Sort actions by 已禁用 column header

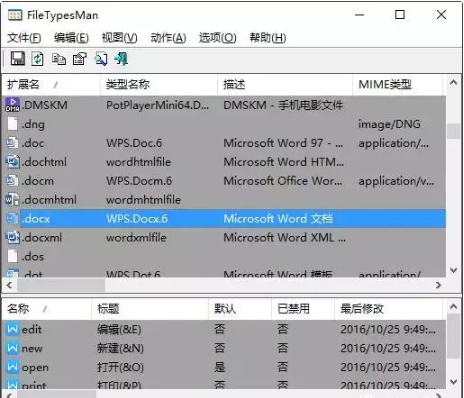tap(303, 309)
